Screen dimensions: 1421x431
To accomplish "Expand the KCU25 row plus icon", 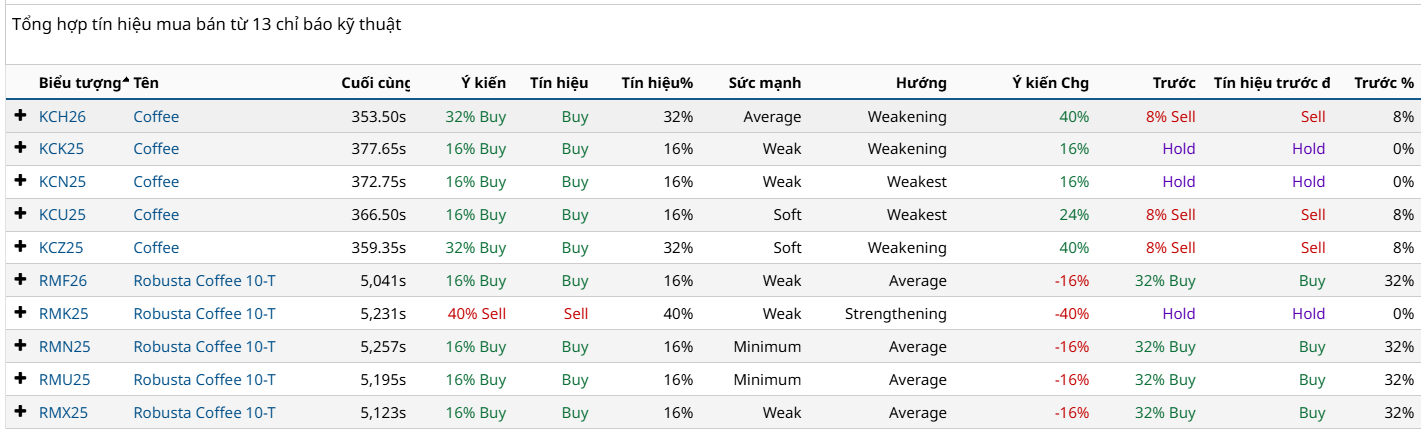I will coord(20,214).
